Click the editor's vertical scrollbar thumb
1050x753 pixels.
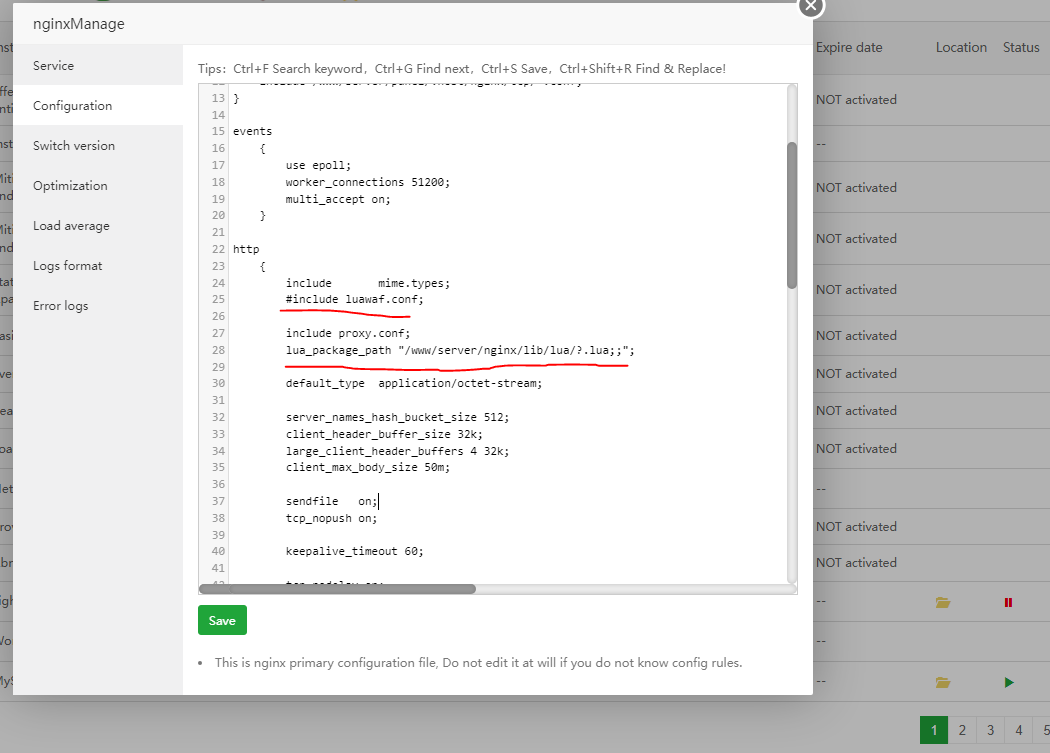pyautogui.click(x=792, y=215)
